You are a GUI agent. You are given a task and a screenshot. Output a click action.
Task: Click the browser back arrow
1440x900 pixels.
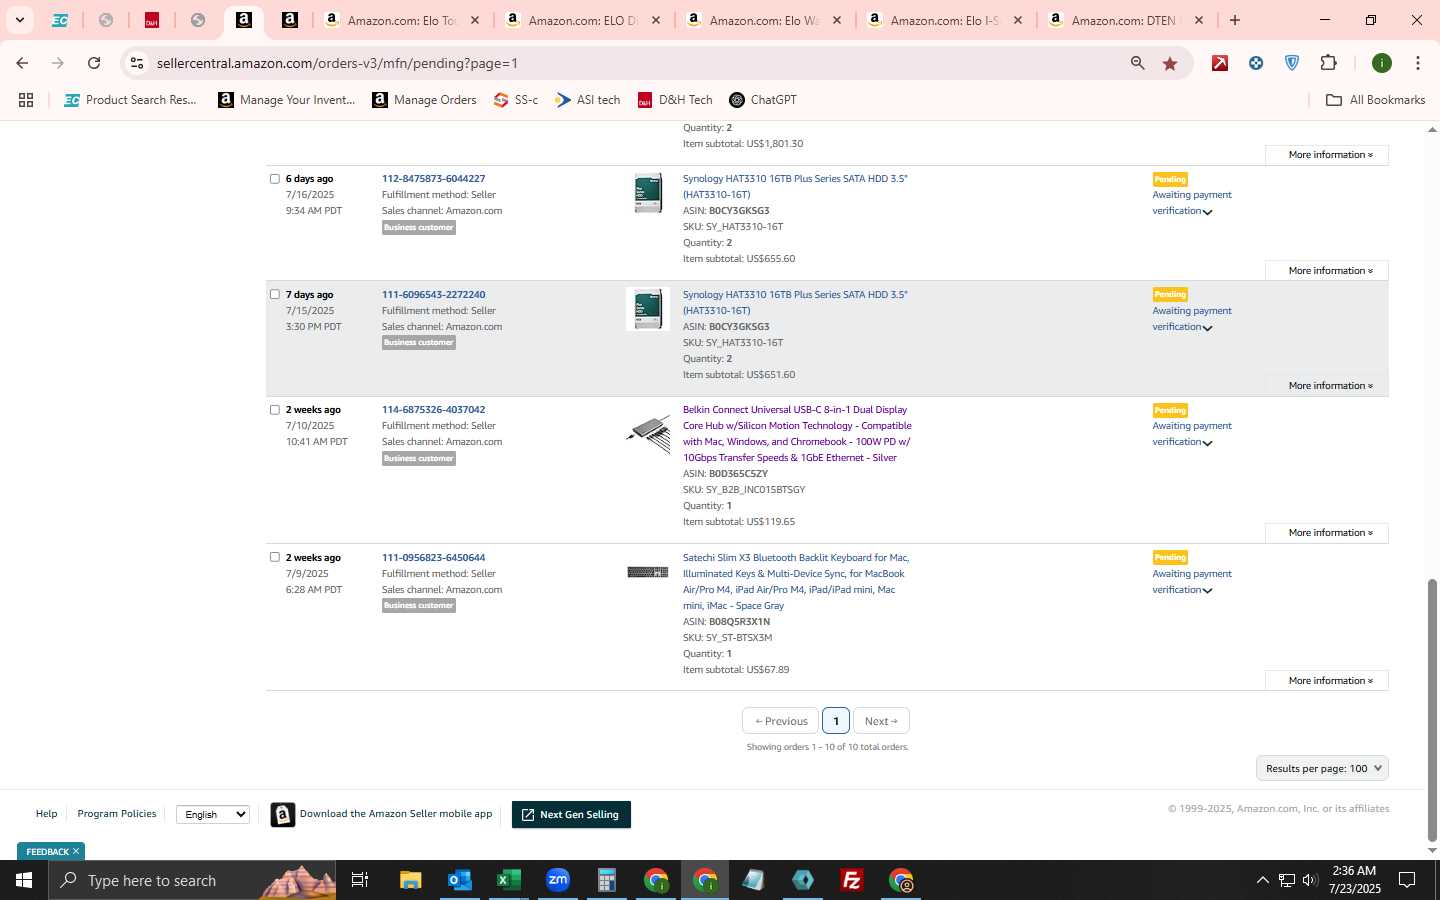22,63
